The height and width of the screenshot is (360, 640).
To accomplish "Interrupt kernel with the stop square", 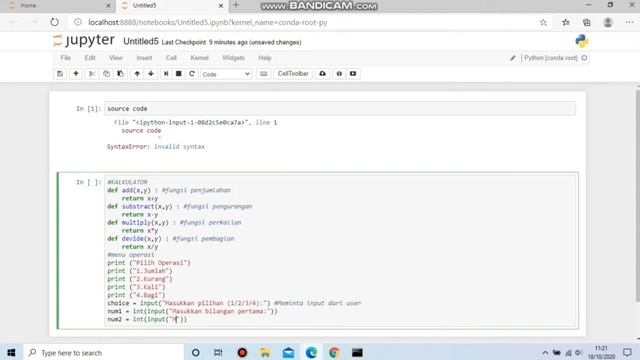I will pyautogui.click(x=178, y=74).
